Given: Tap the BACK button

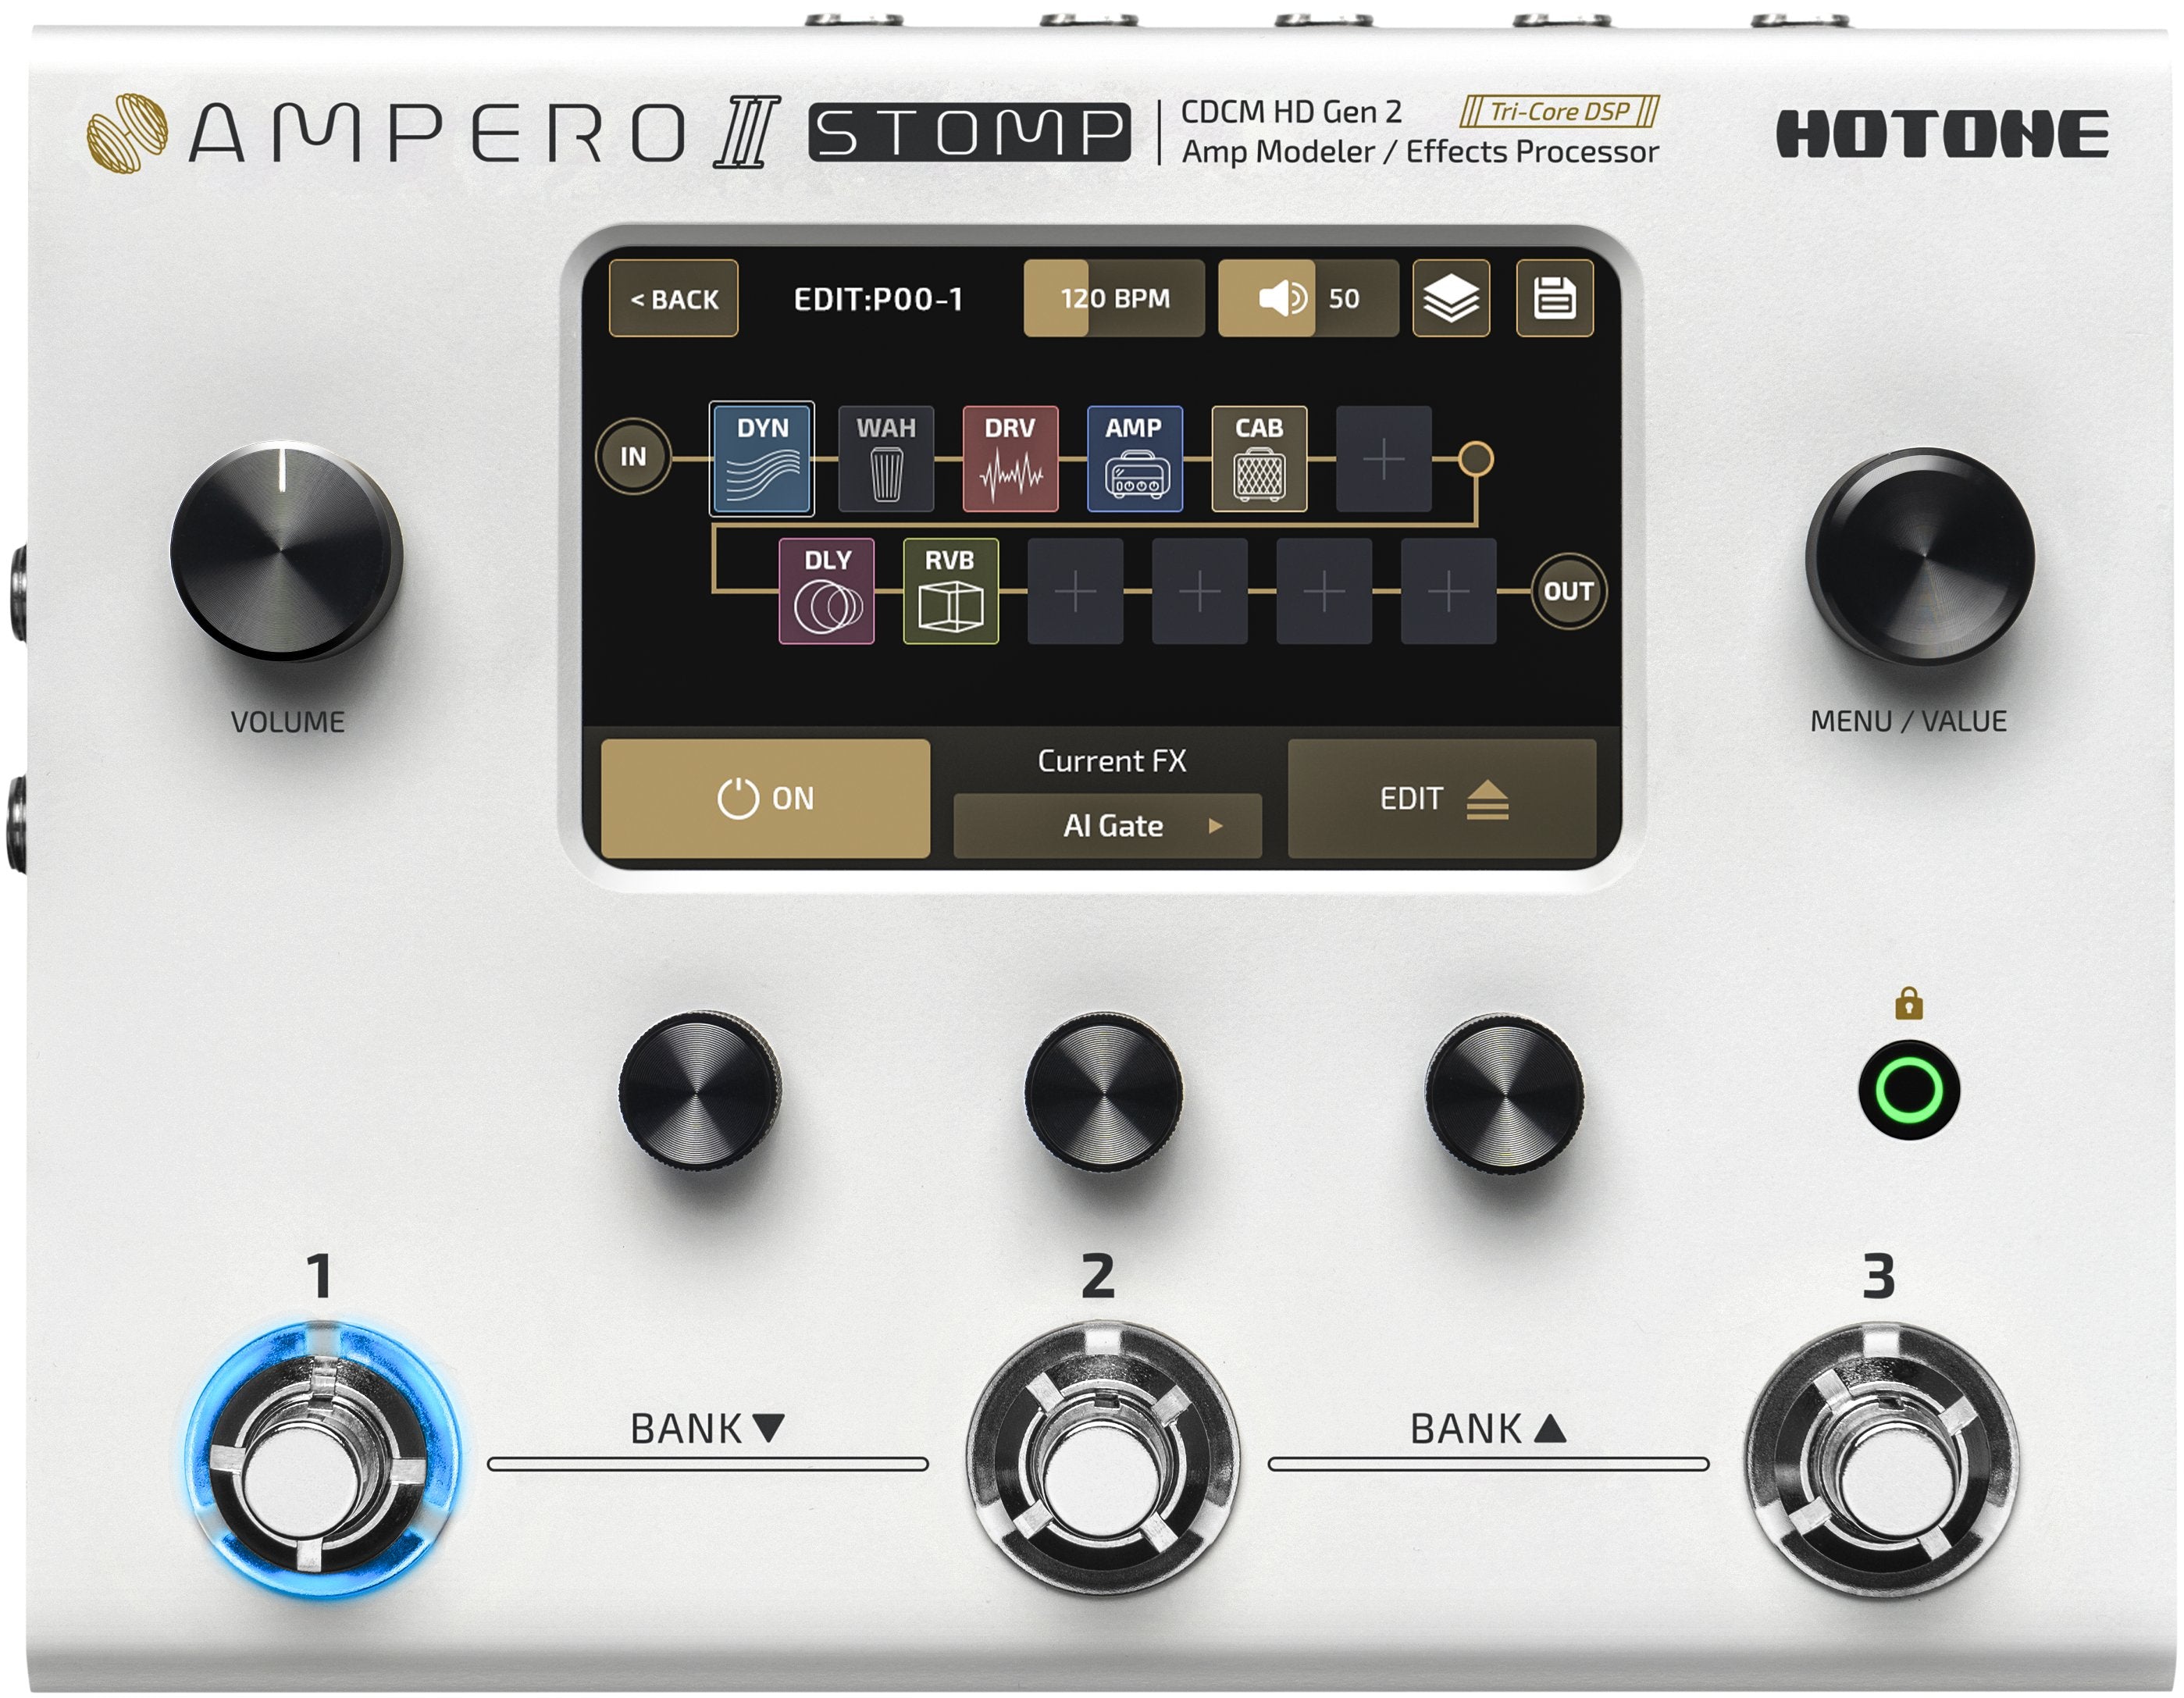Looking at the screenshot, I should [x=673, y=297].
